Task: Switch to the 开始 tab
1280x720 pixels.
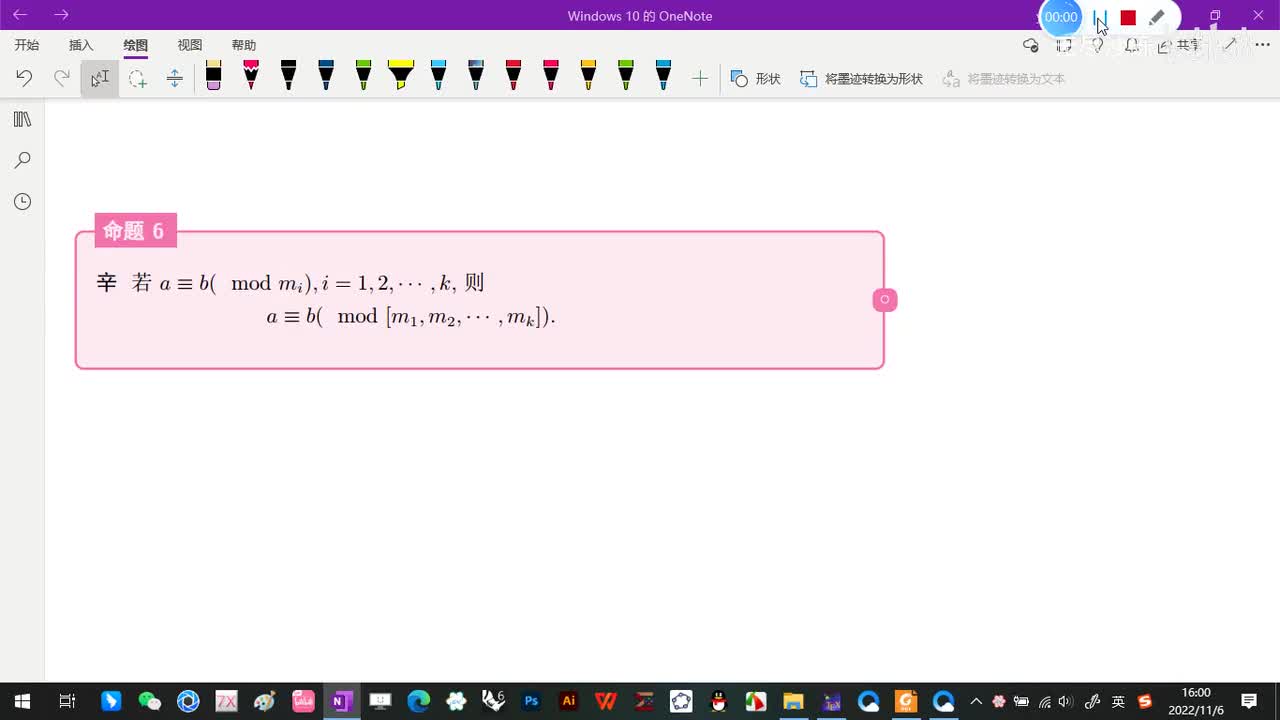Action: [x=27, y=45]
